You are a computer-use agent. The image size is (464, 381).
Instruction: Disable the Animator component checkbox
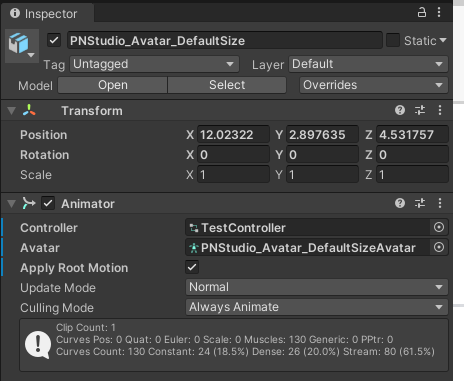pyautogui.click(x=48, y=203)
